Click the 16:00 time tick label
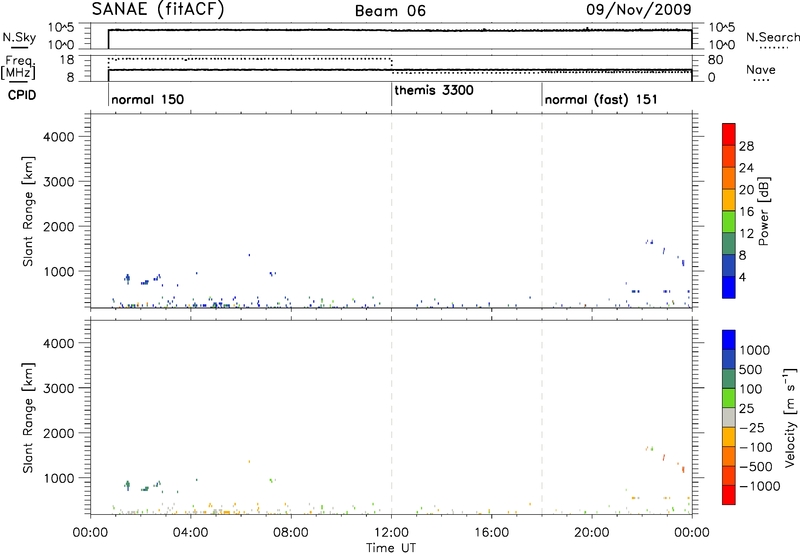The width and height of the screenshot is (800, 554). tap(491, 533)
